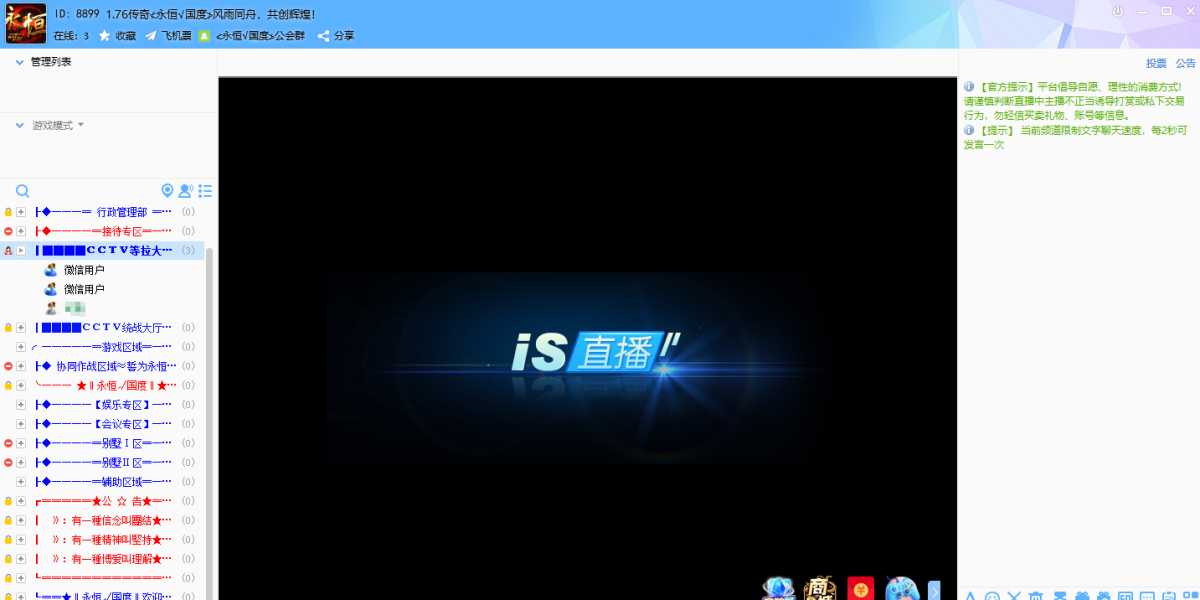Click the 飞机票 paper plane icon
This screenshot has width=1200, height=600.
[x=151, y=36]
